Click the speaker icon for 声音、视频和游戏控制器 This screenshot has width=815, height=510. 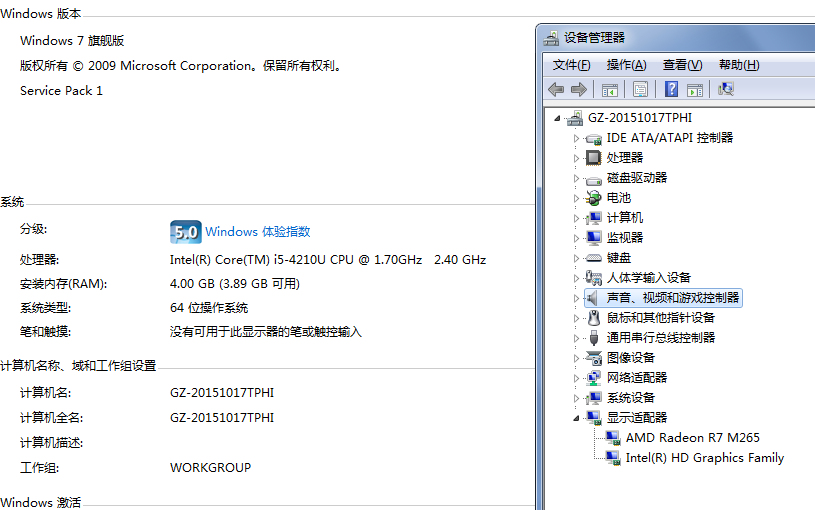point(592,298)
